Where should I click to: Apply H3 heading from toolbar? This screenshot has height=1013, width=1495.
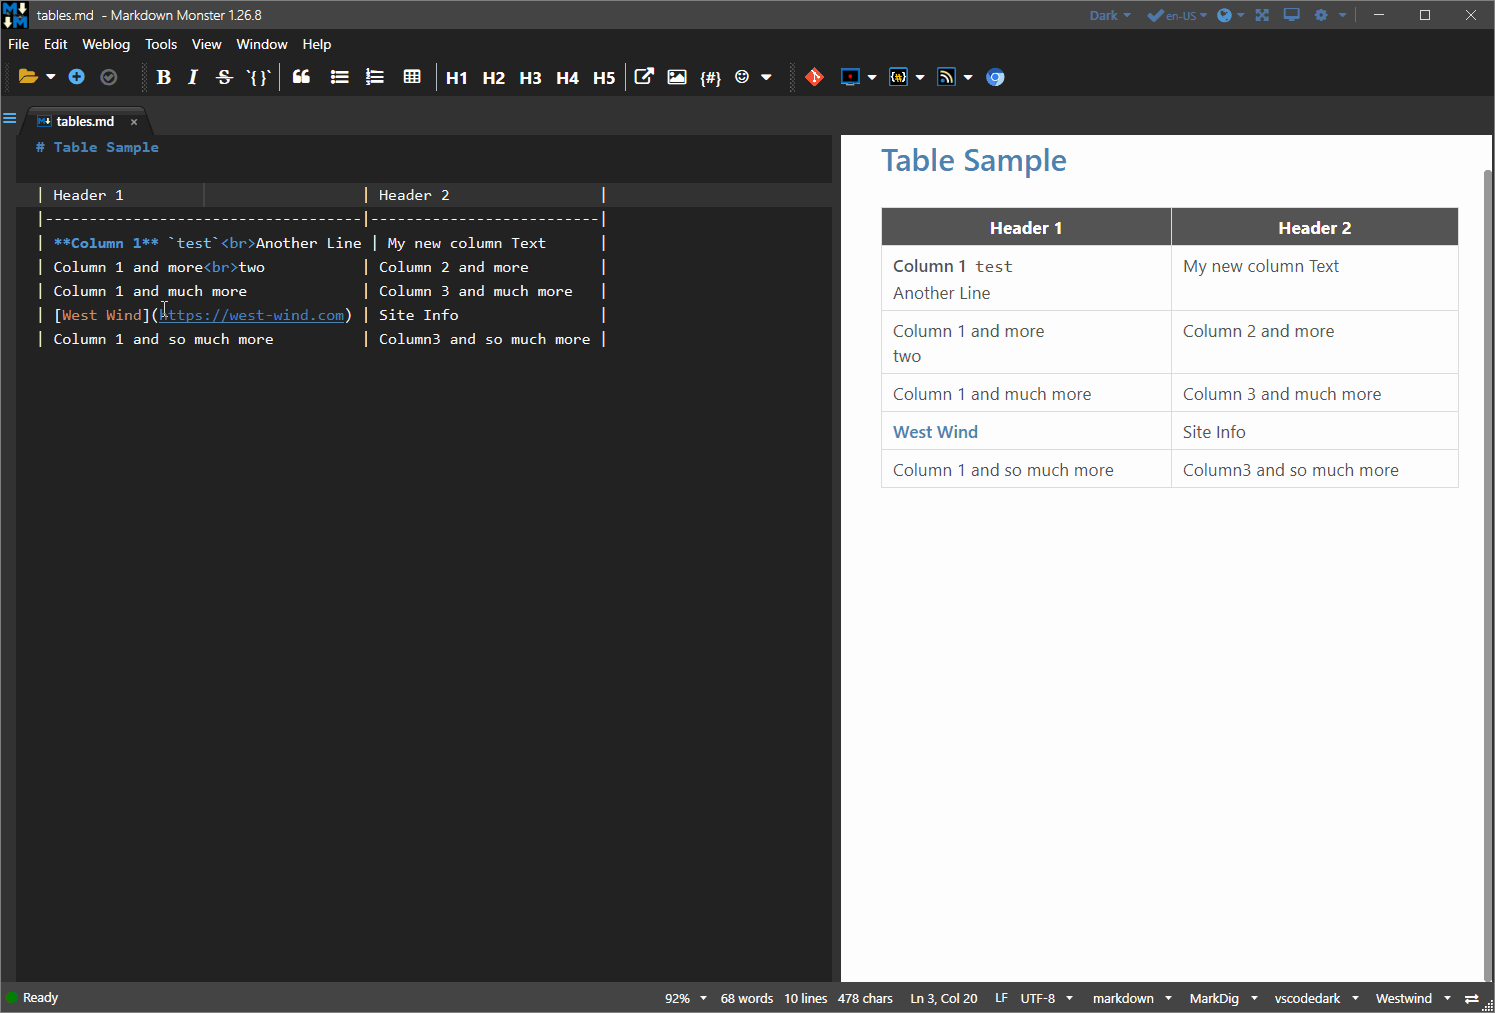530,78
